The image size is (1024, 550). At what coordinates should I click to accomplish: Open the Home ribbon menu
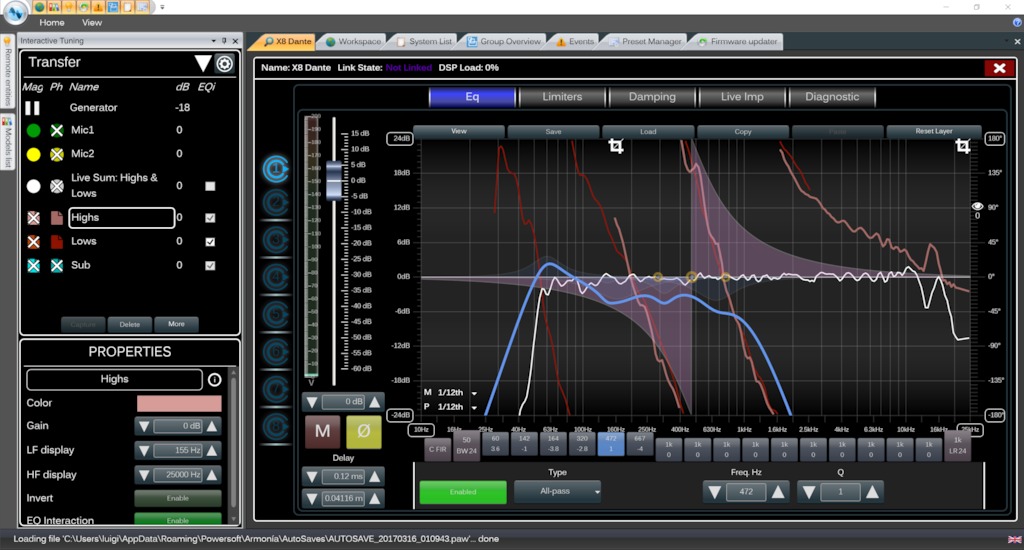pos(52,22)
